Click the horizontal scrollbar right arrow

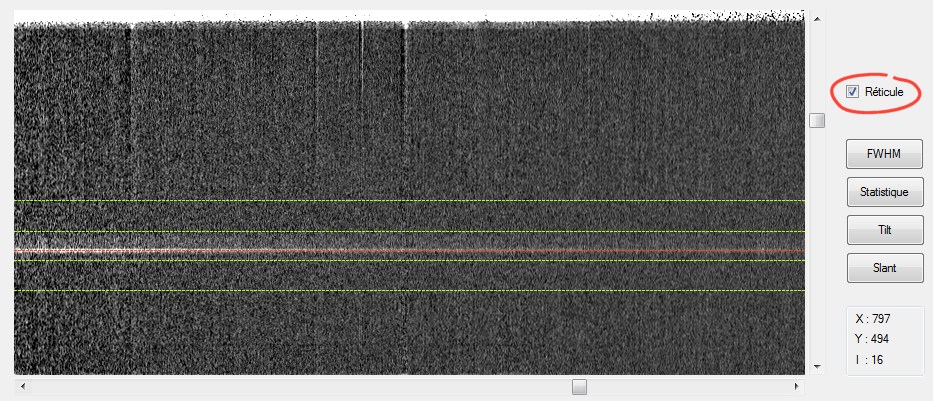[x=796, y=387]
